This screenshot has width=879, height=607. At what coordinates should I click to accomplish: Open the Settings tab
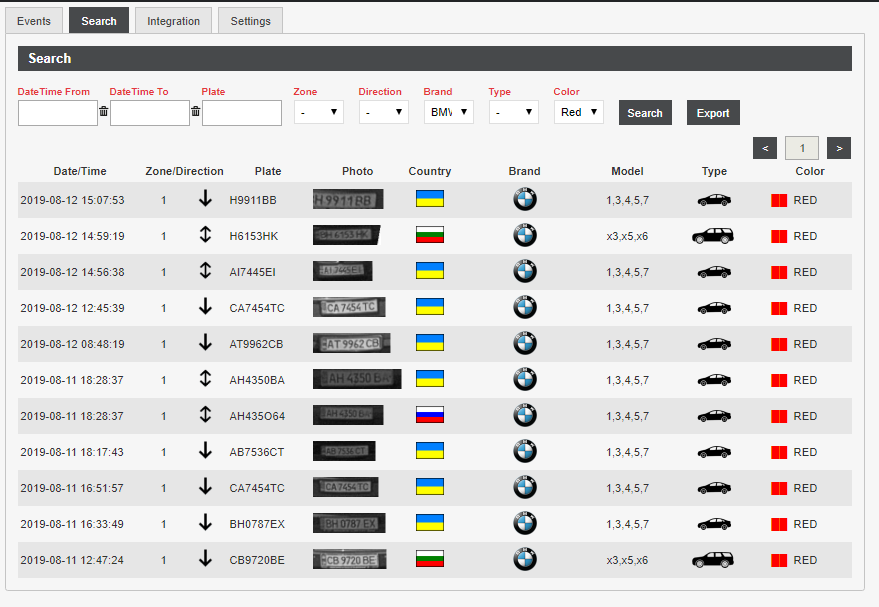(251, 21)
